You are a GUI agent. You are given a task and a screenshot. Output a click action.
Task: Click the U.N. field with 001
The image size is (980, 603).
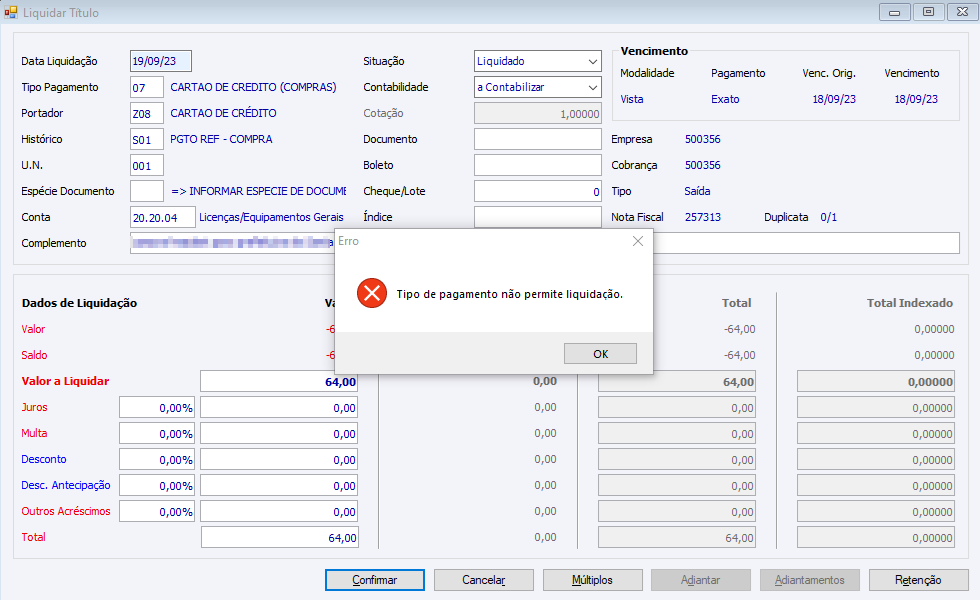(x=147, y=166)
